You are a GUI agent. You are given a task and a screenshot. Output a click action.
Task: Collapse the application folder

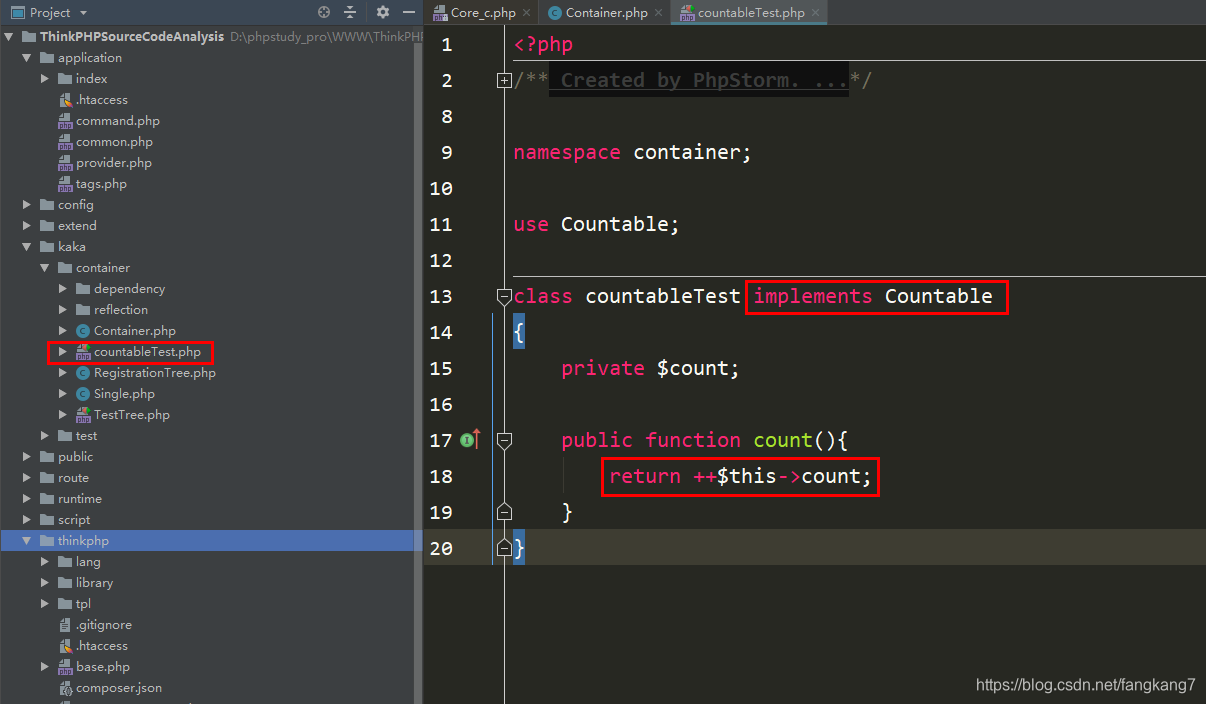point(27,58)
